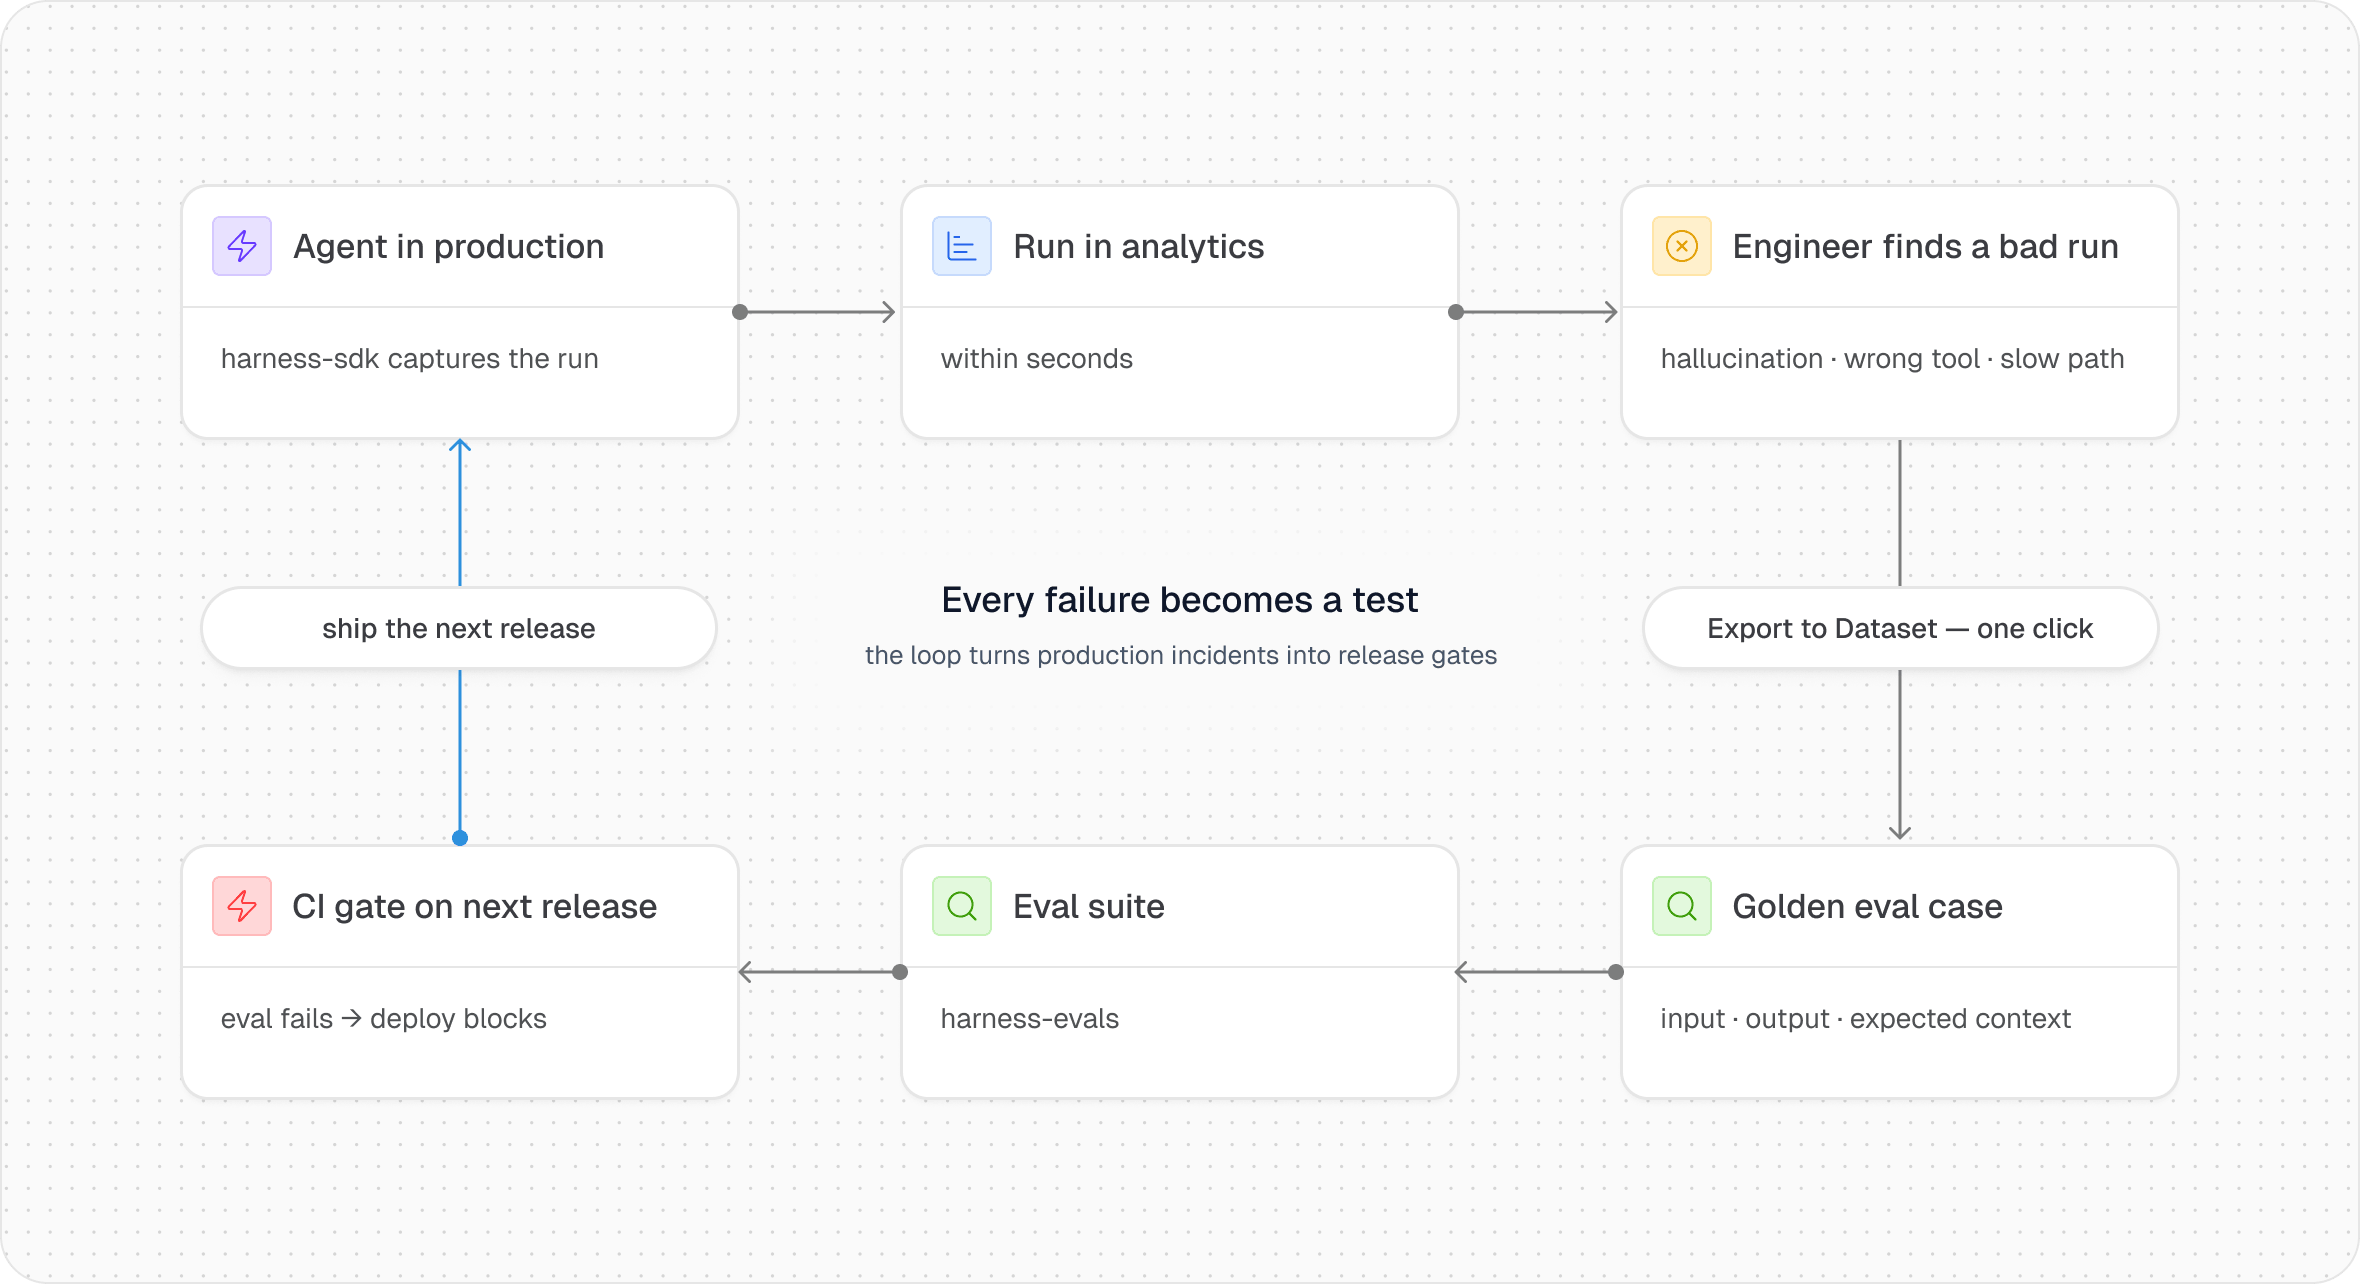Select the 'Golden eval case' card title
The image size is (2360, 1284).
1868,907
